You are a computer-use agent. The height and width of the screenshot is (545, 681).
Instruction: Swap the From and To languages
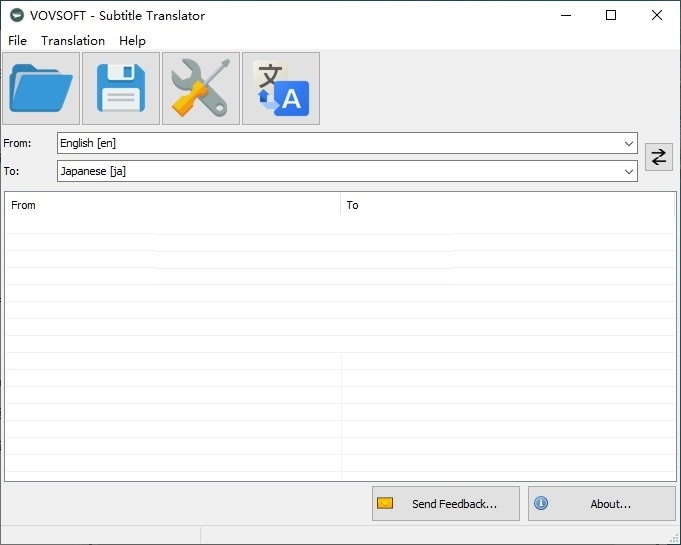pos(658,157)
